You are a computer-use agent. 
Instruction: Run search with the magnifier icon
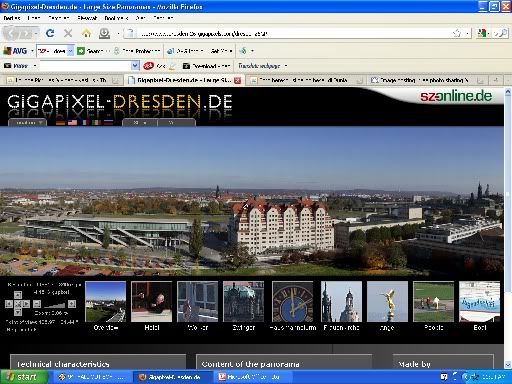(502, 33)
